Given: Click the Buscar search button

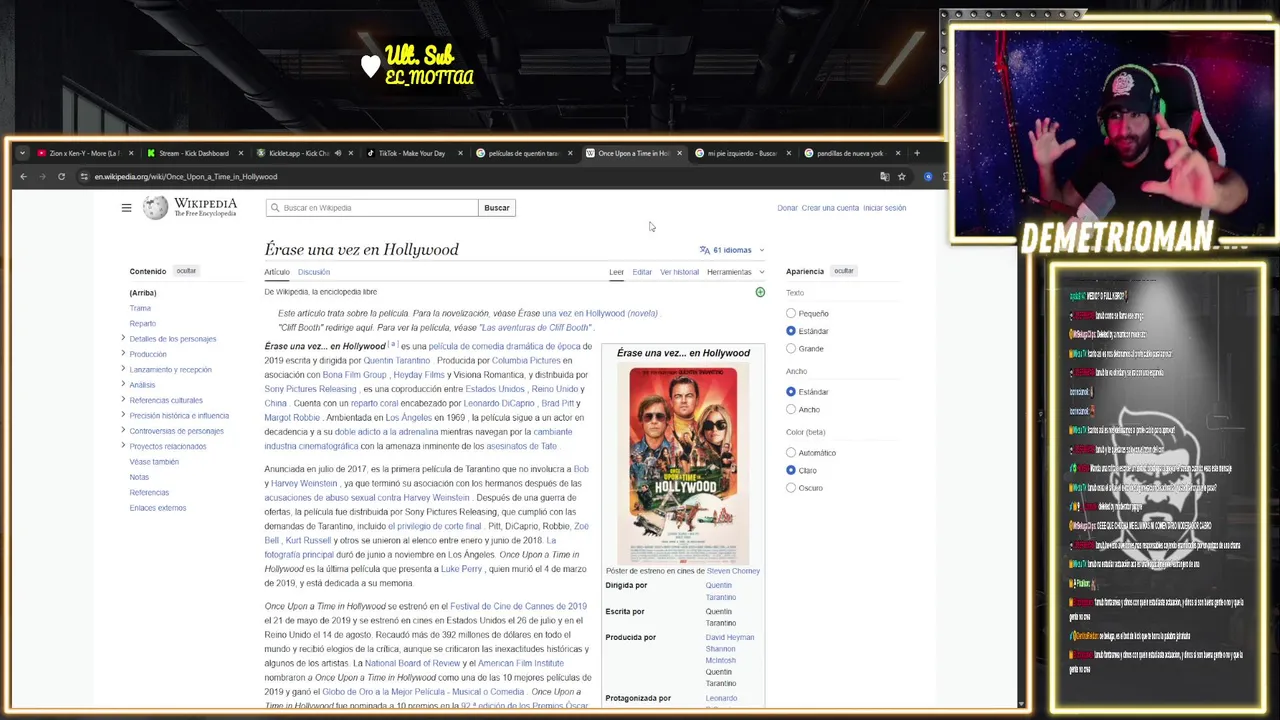Looking at the screenshot, I should (497, 208).
